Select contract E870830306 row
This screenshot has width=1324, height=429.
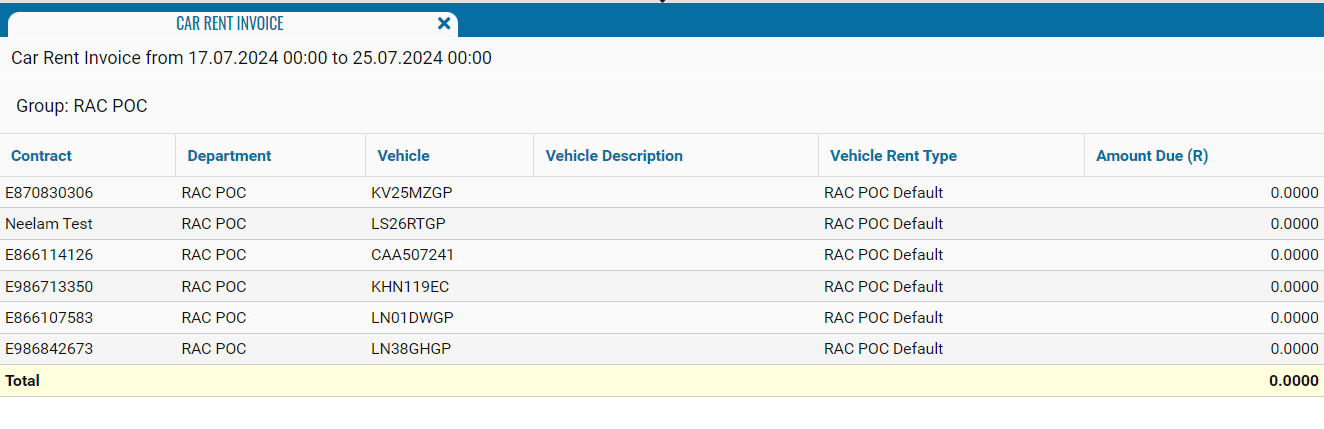point(49,192)
